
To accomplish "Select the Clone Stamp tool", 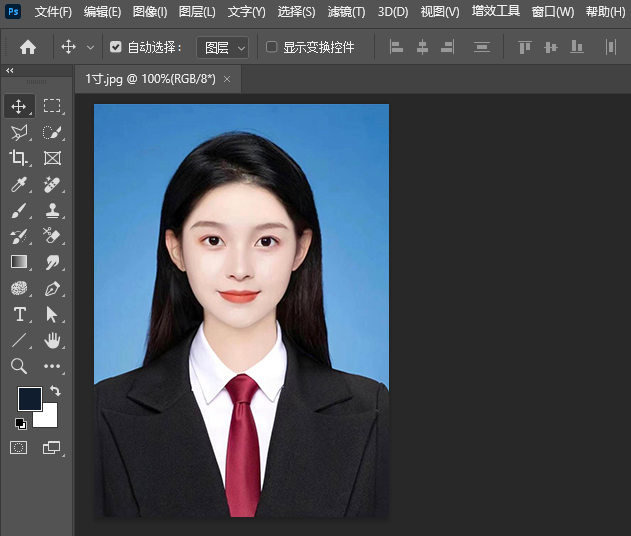I will [52, 210].
